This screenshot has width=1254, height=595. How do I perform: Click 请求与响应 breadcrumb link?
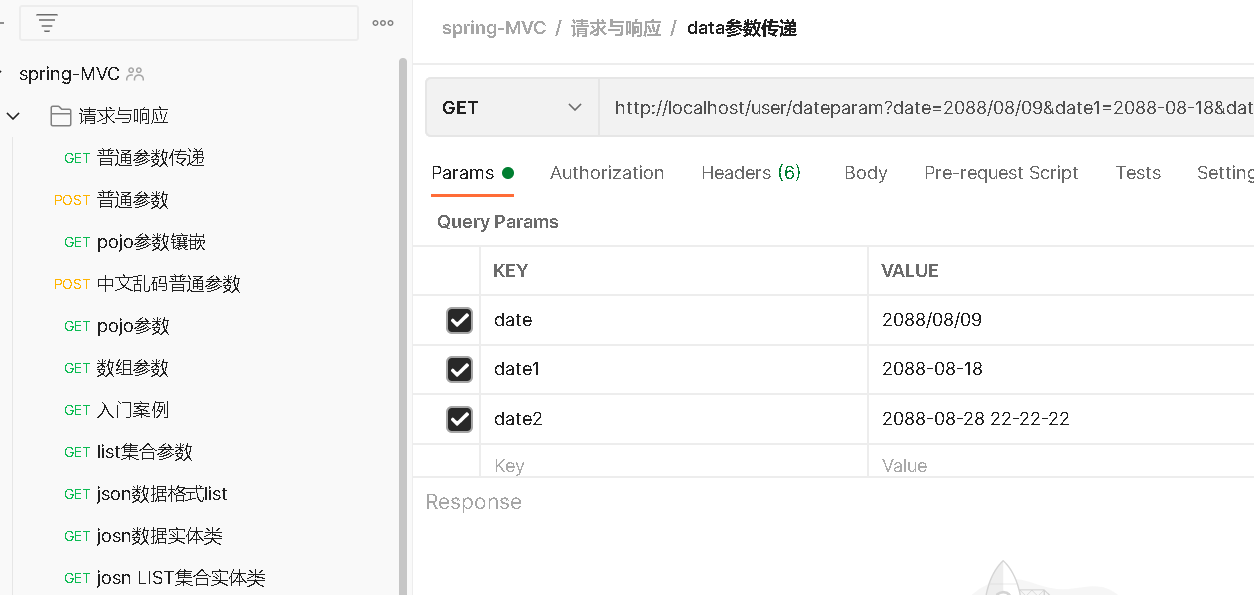[616, 28]
